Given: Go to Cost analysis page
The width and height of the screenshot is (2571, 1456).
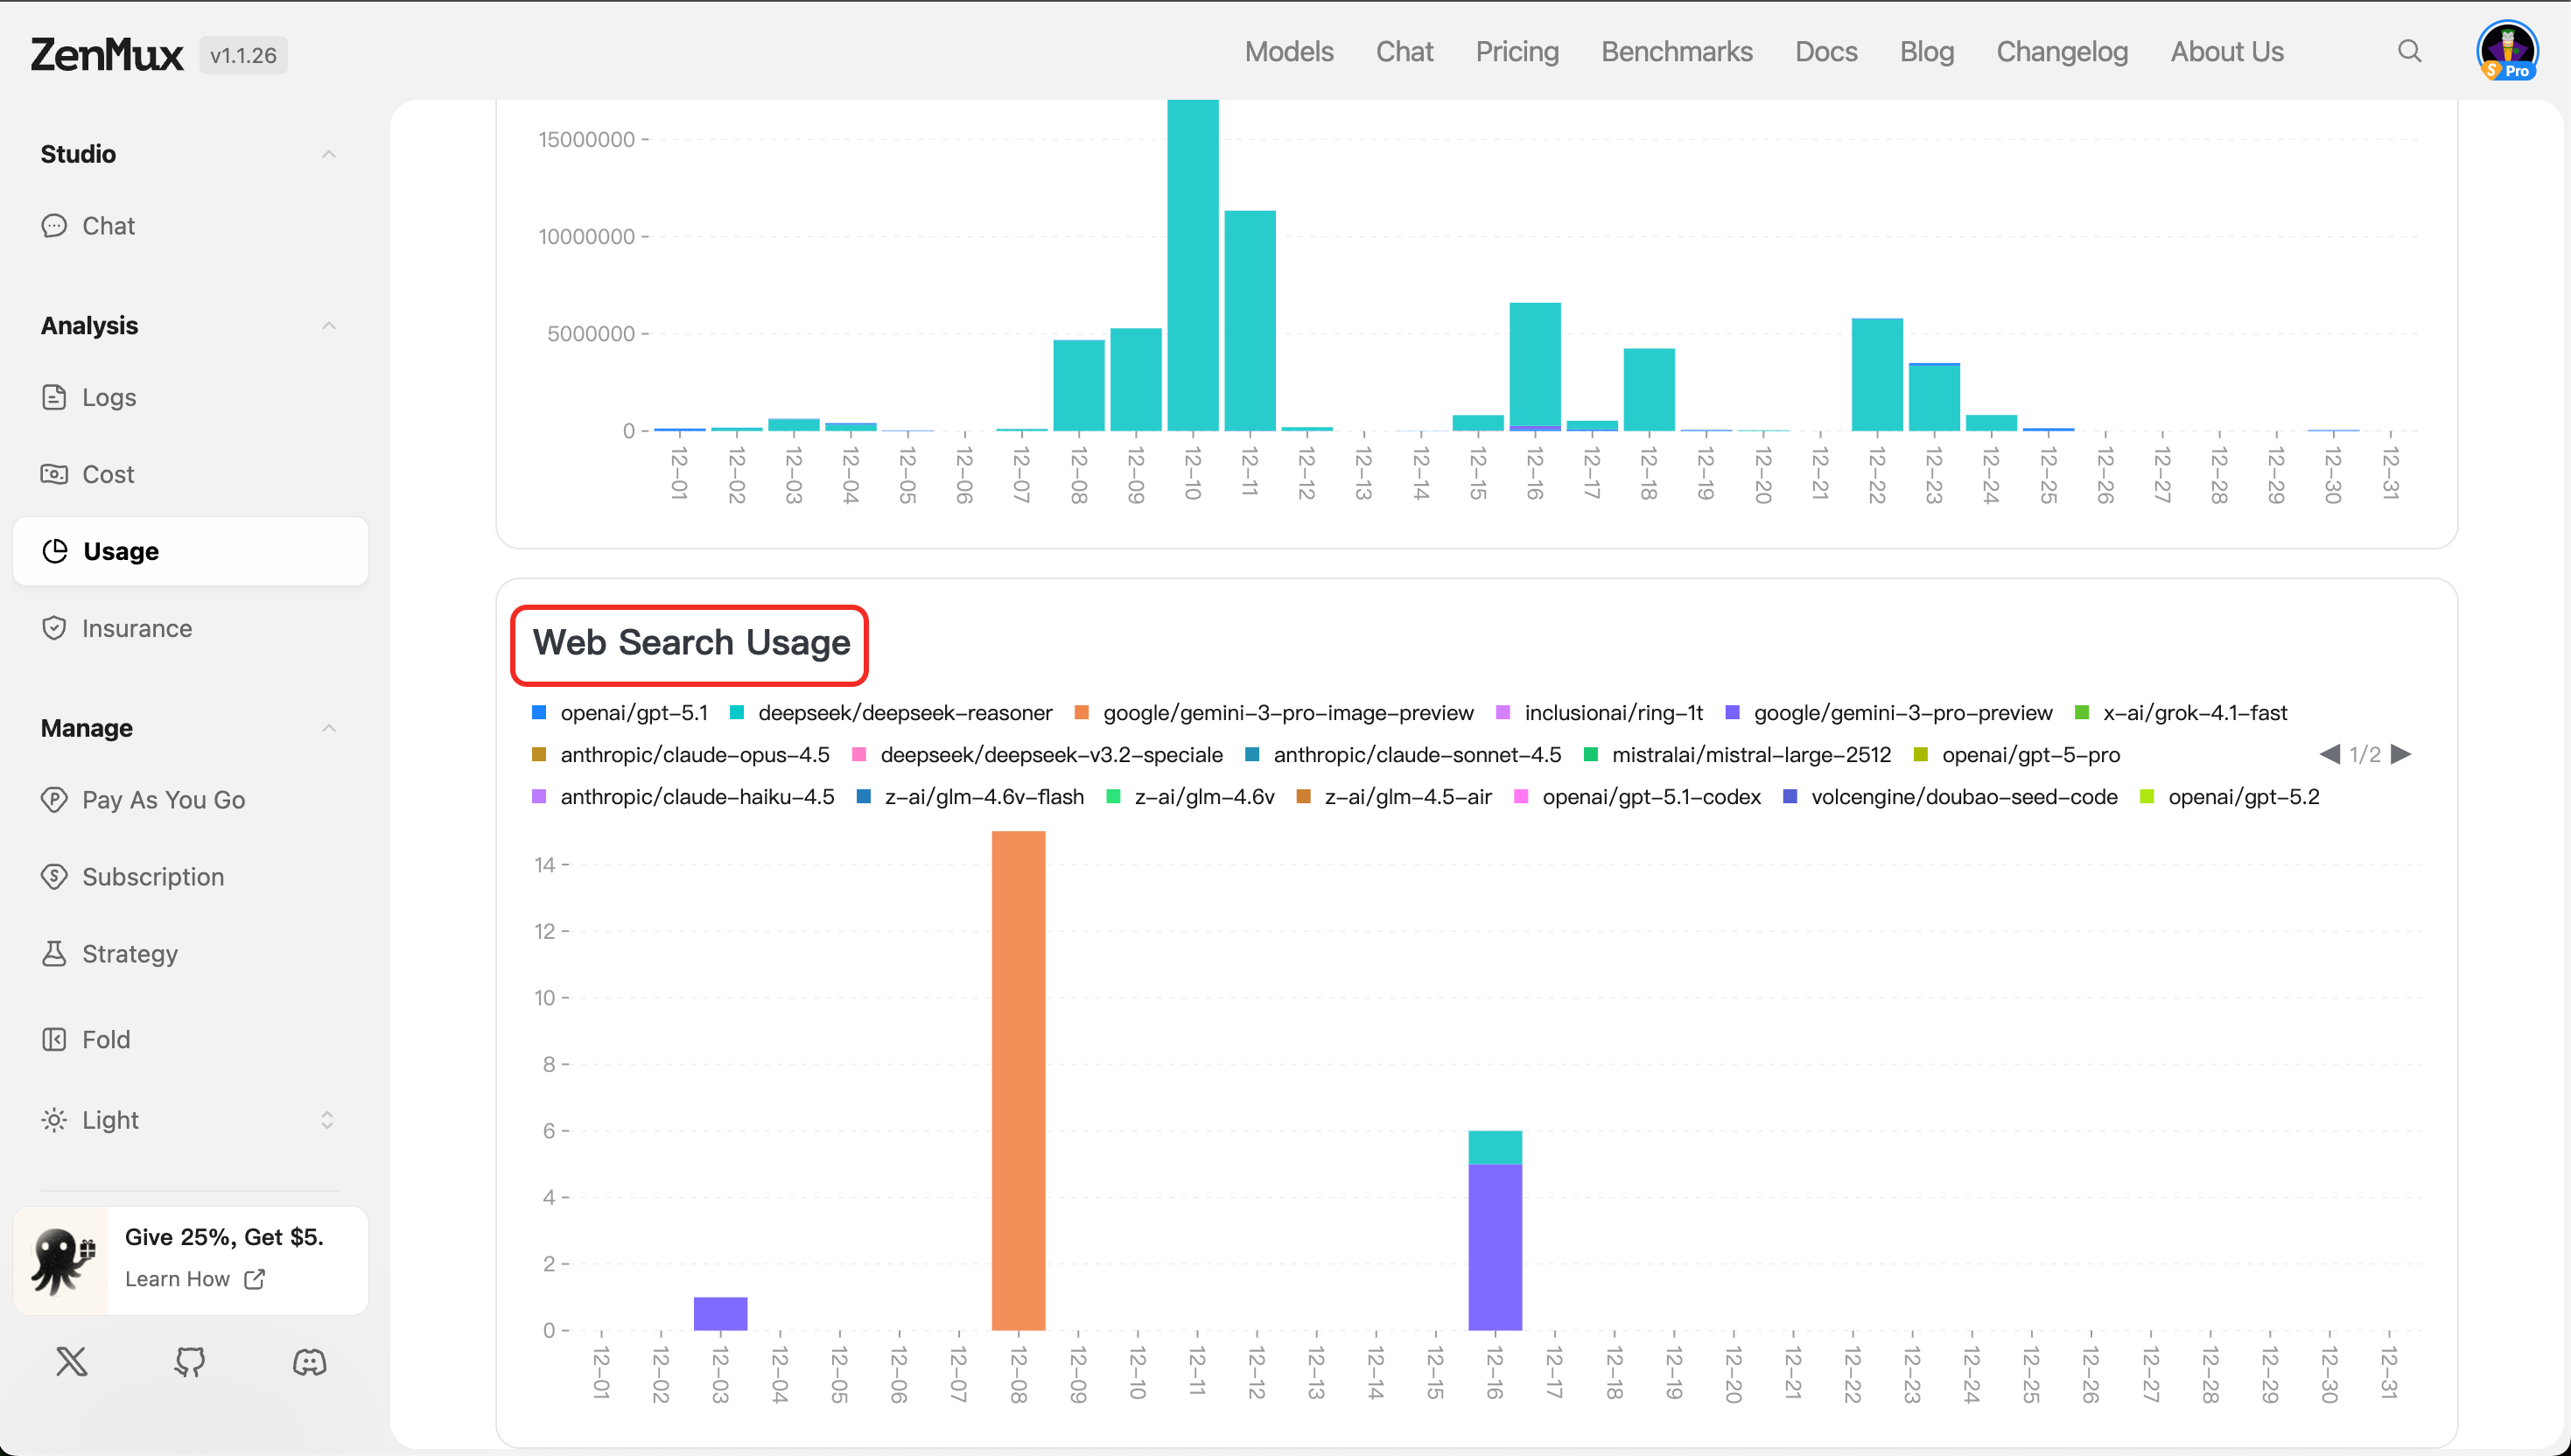Looking at the screenshot, I should (108, 474).
